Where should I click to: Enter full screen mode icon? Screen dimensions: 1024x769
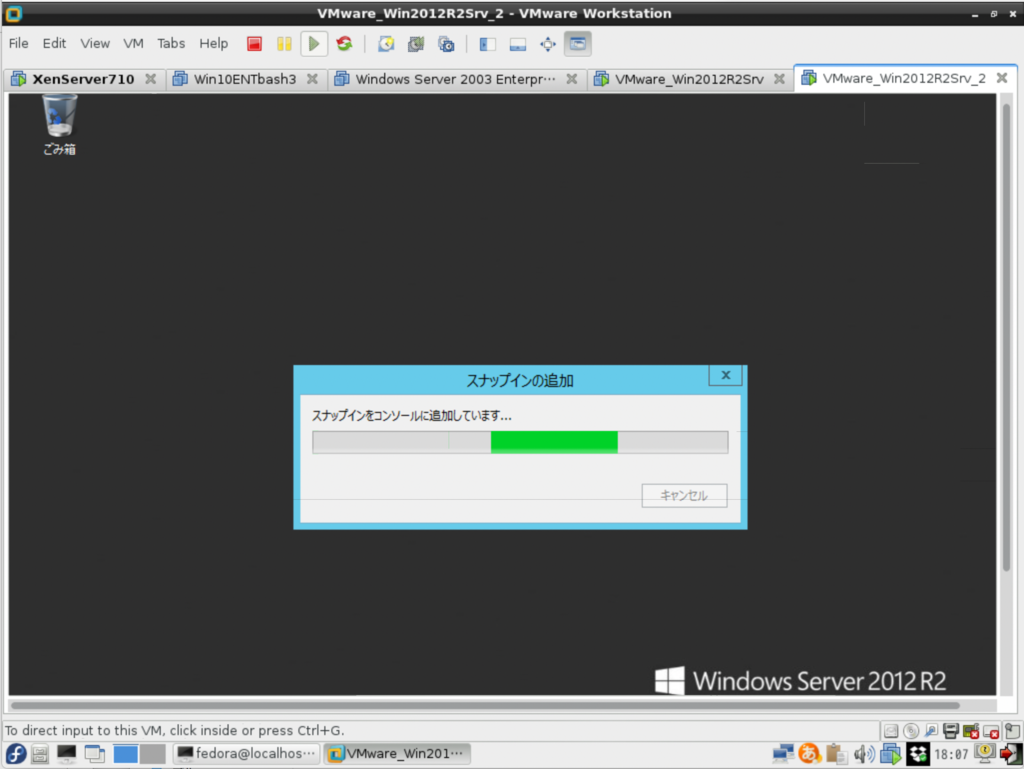(547, 44)
